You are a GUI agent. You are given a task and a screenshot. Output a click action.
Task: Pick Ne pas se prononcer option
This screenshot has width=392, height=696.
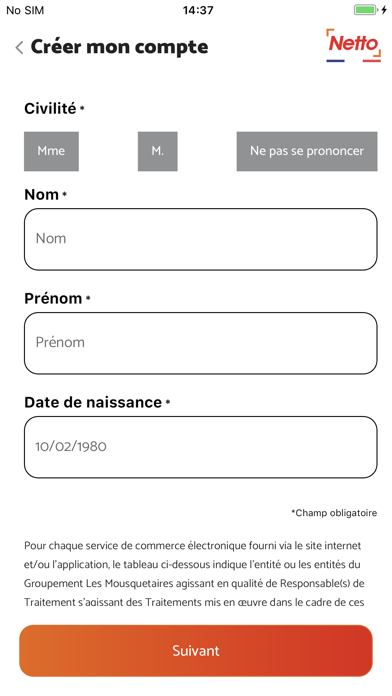[307, 151]
